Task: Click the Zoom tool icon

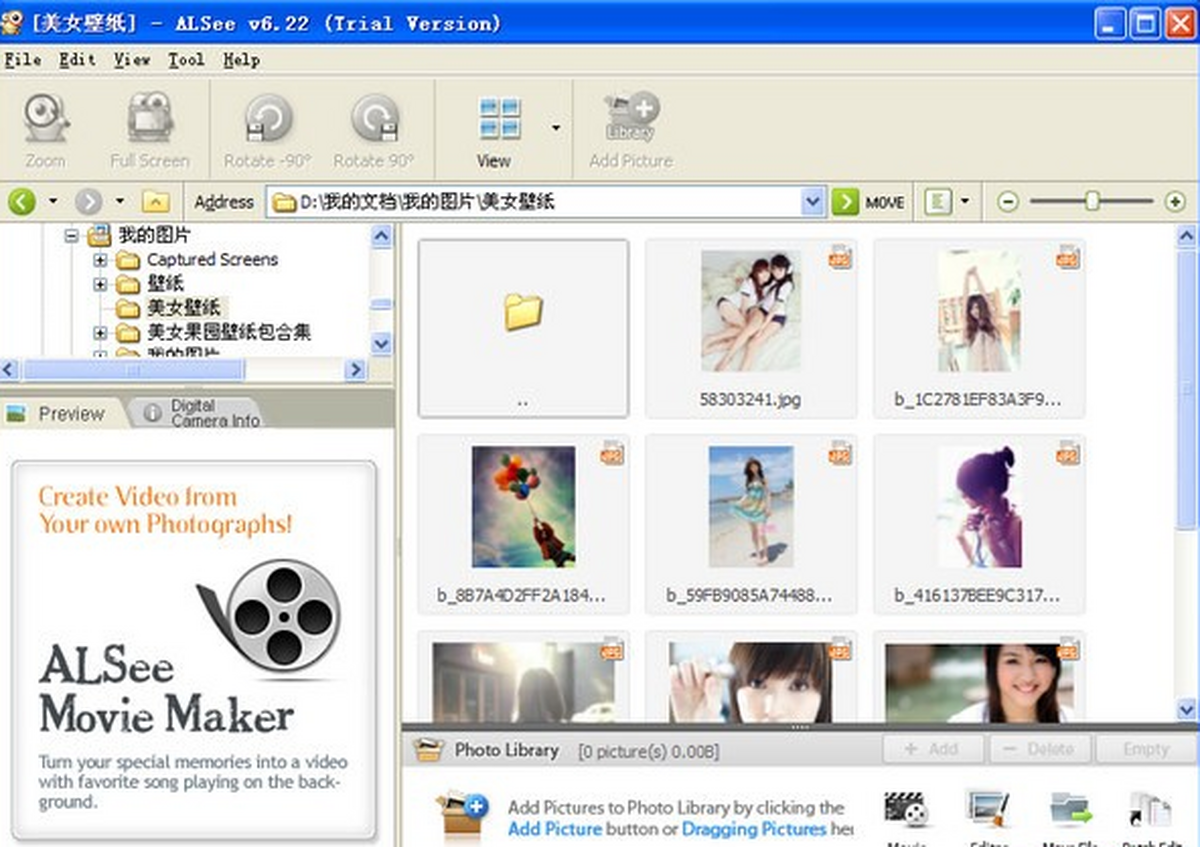Action: (x=46, y=120)
